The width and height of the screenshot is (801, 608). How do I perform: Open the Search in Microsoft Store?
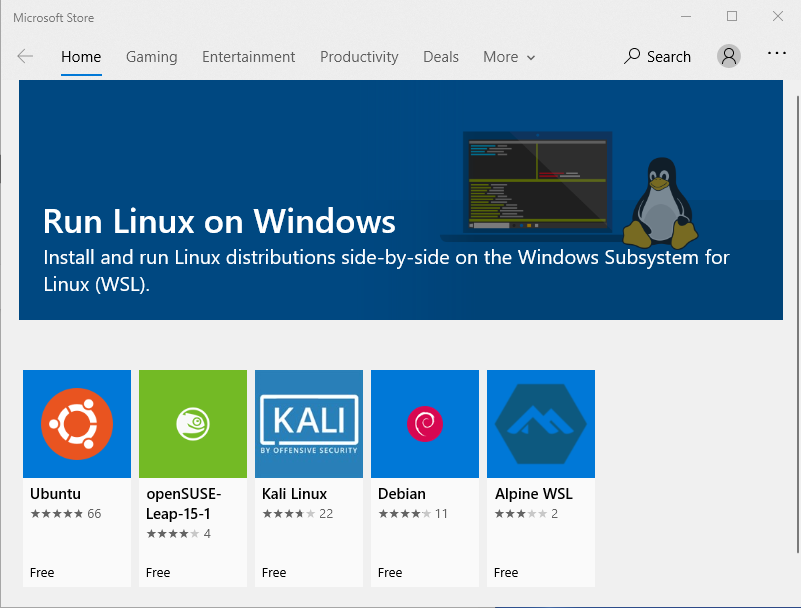[657, 56]
